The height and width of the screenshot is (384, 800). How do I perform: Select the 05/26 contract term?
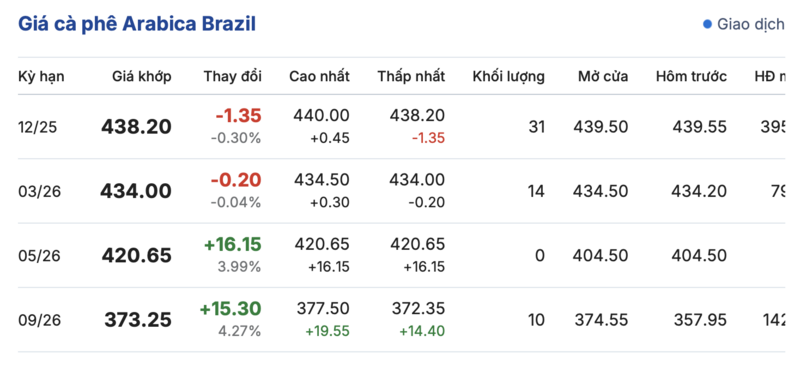(39, 255)
